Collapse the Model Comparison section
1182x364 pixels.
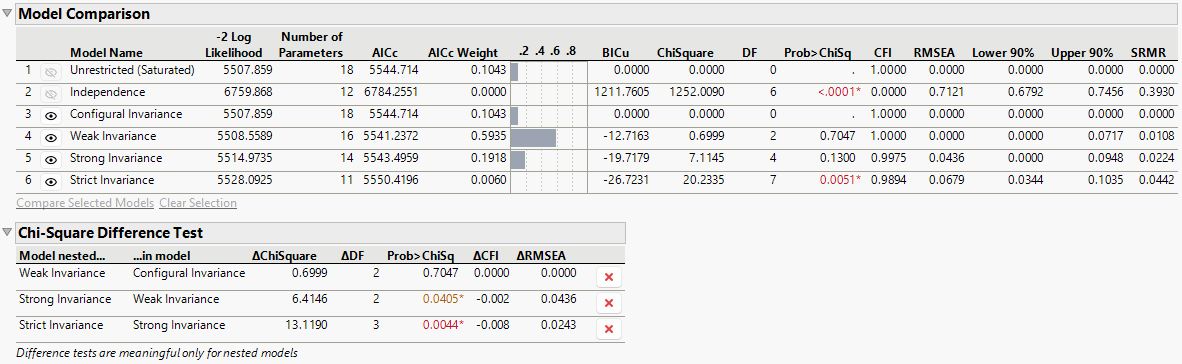pyautogui.click(x=8, y=14)
